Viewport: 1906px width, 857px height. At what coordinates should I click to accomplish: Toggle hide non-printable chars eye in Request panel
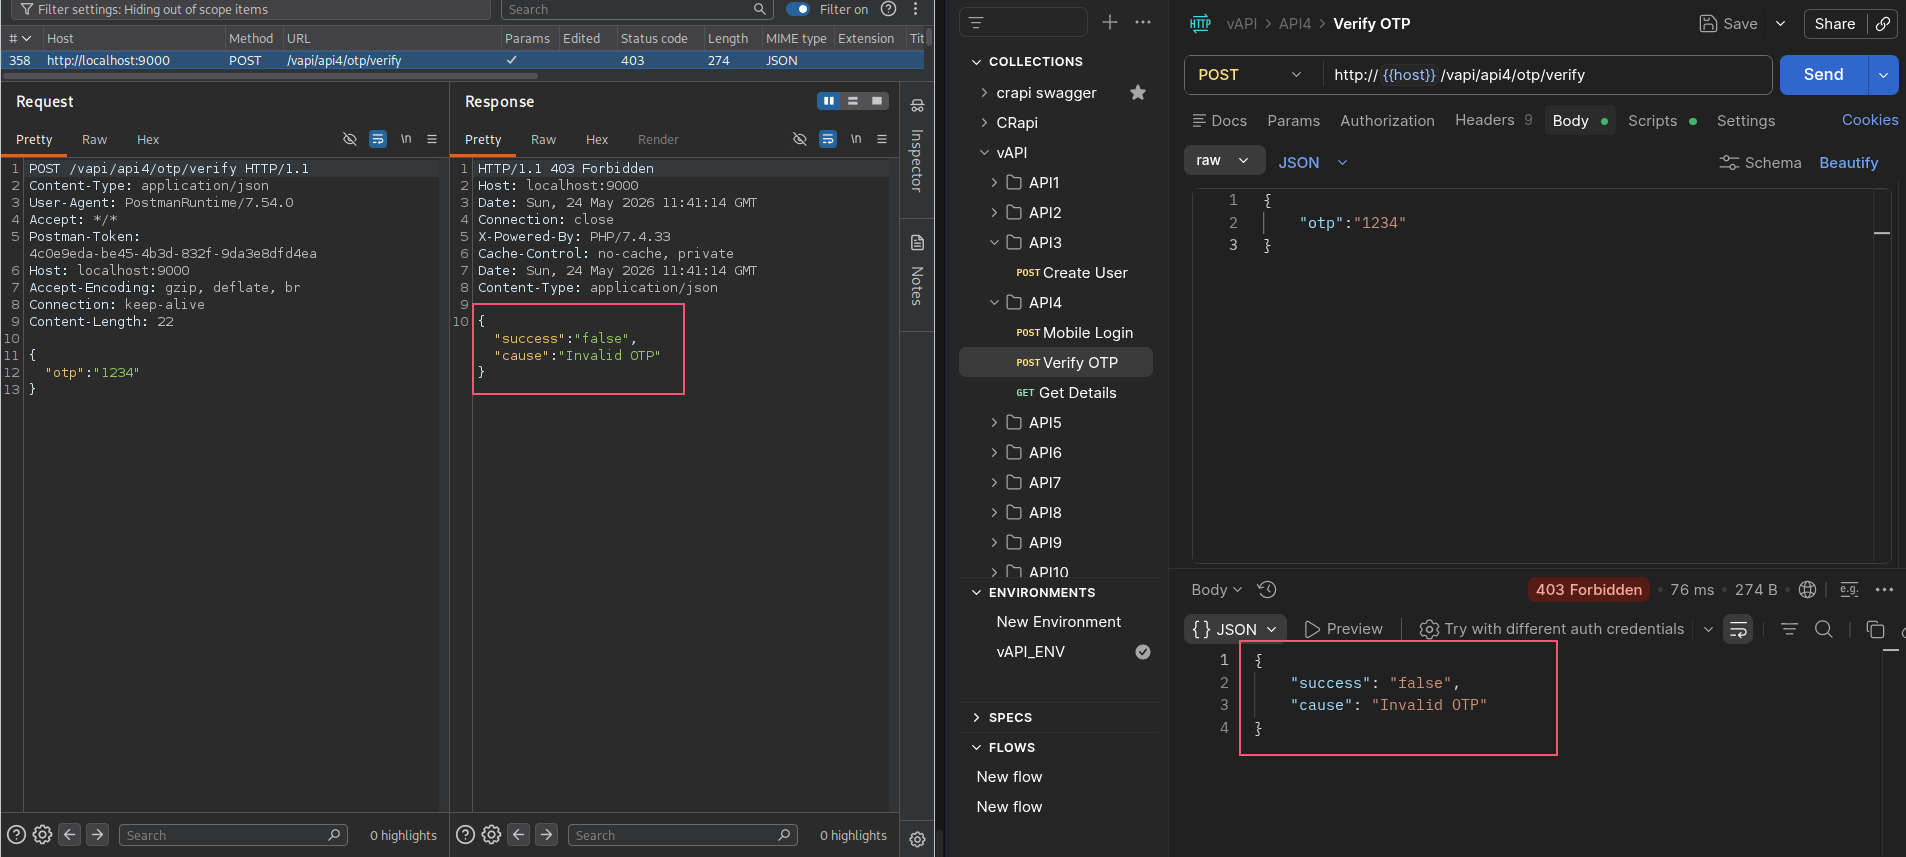click(350, 139)
